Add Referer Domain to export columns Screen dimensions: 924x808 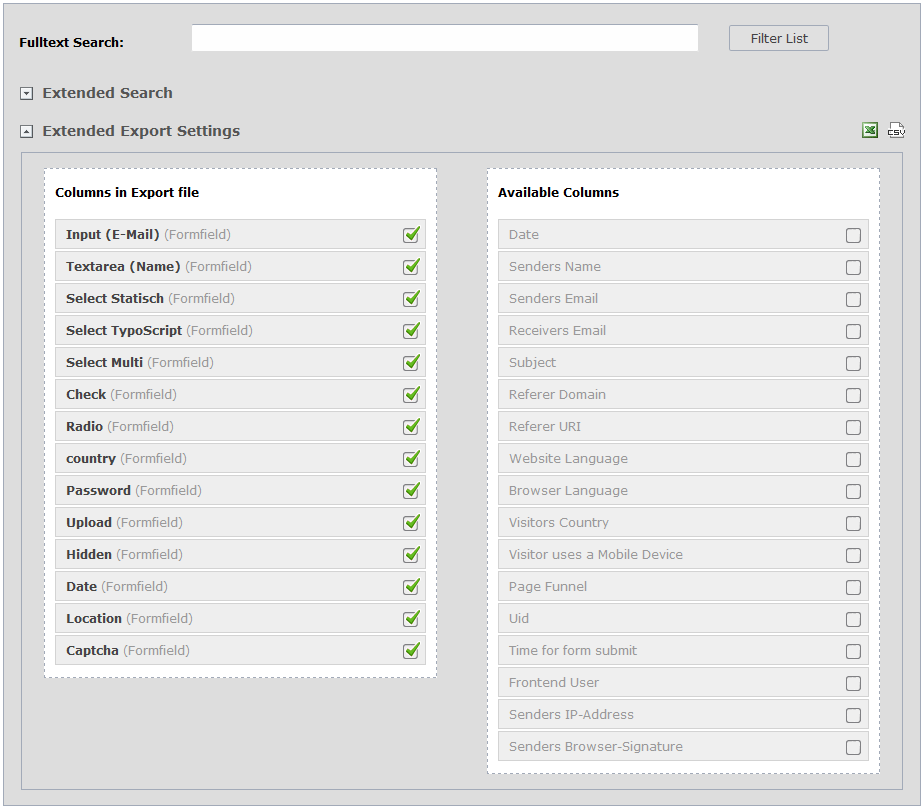pyautogui.click(x=853, y=395)
